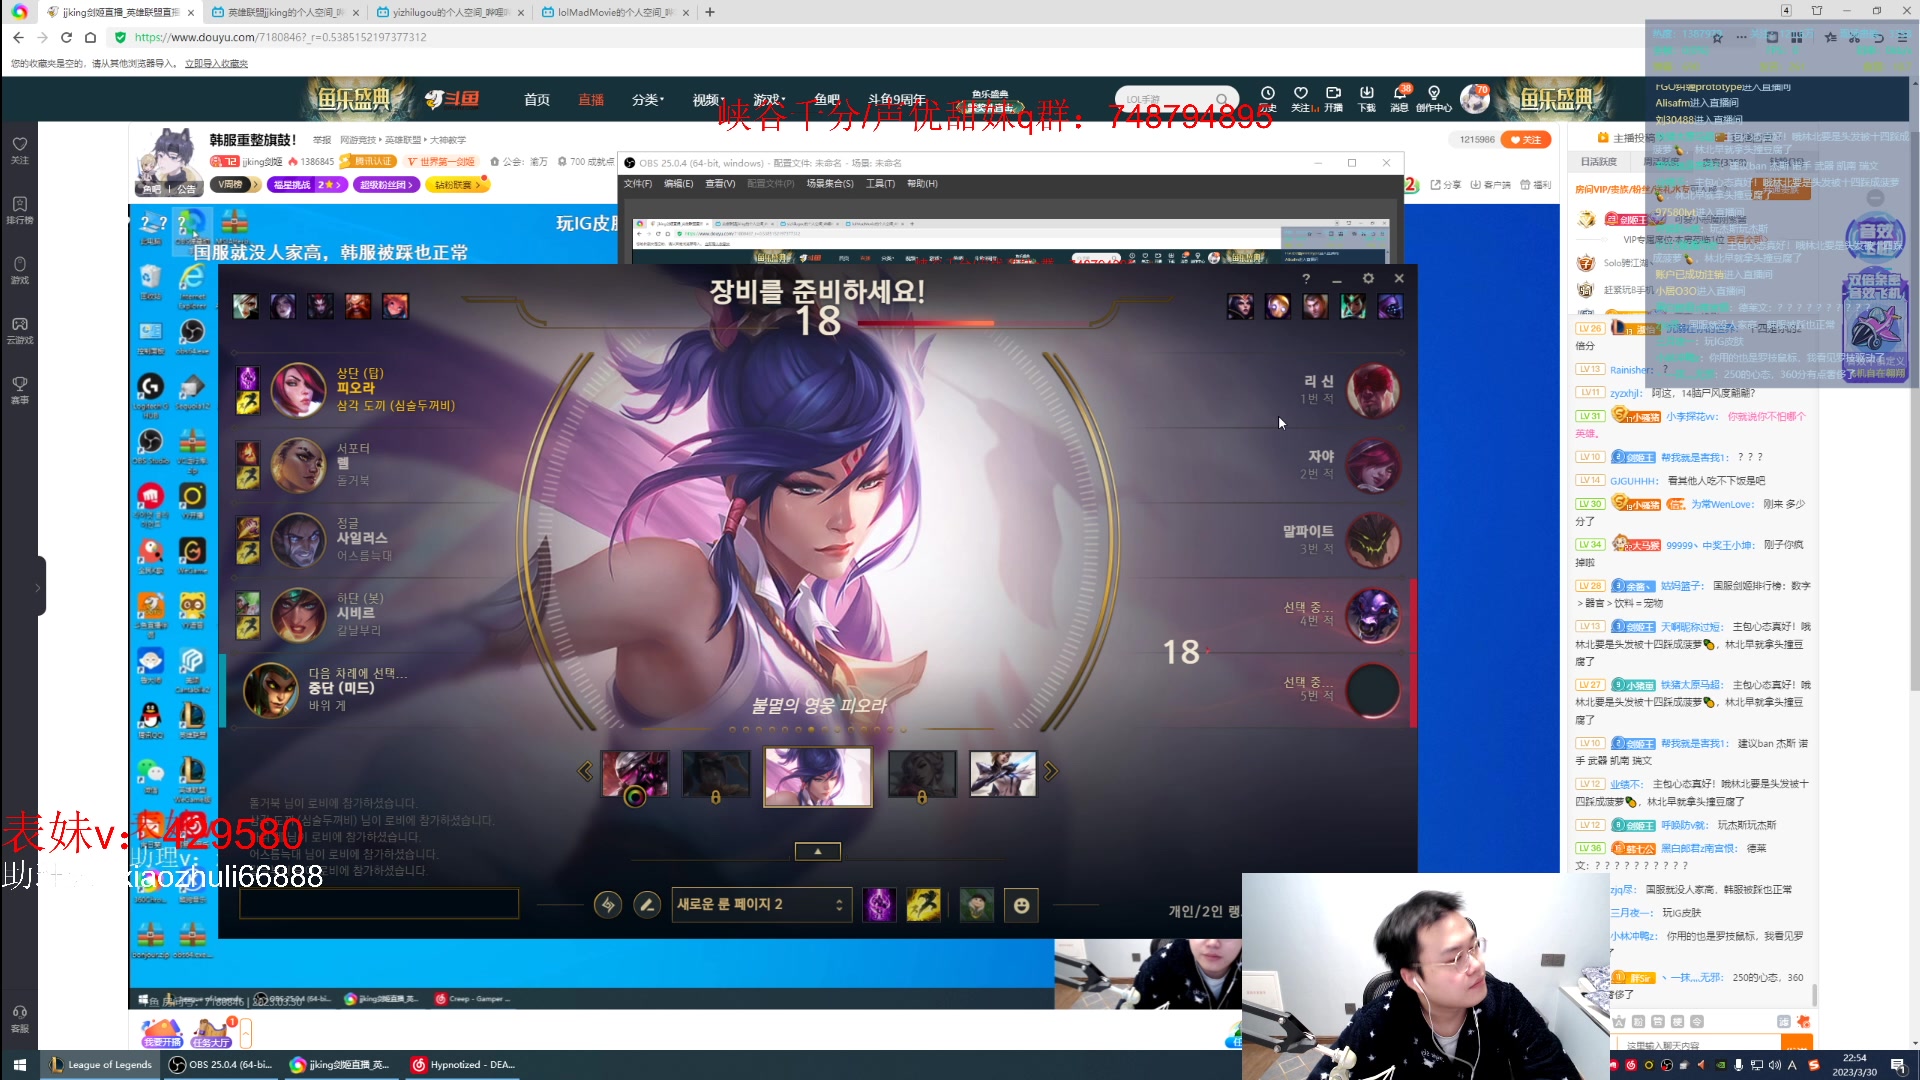Click League of Legends in Windows taskbar

[101, 1065]
